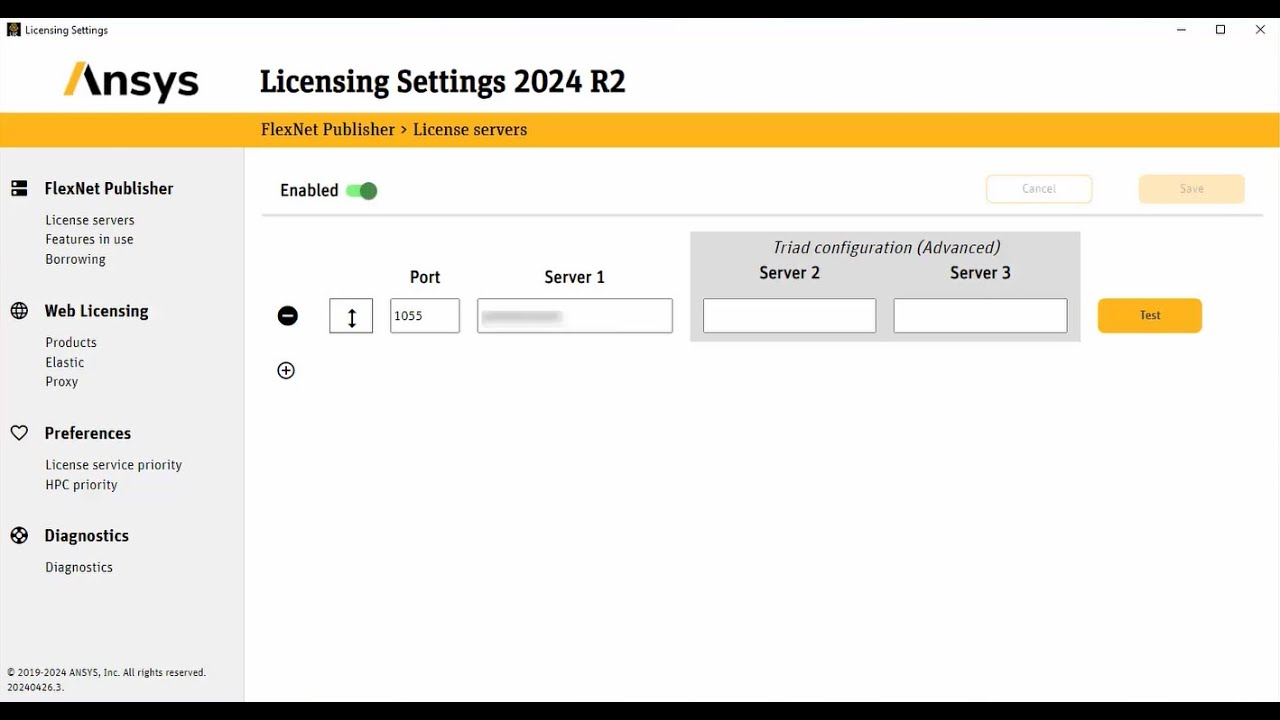Open HPC priority page

pos(81,485)
